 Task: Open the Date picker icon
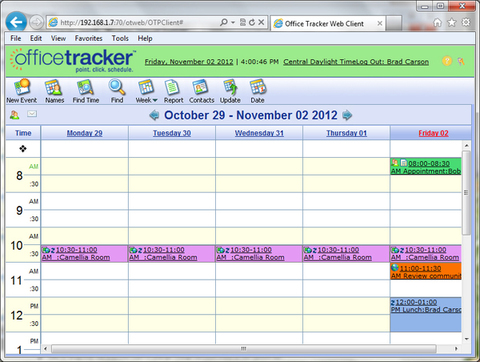[257, 91]
